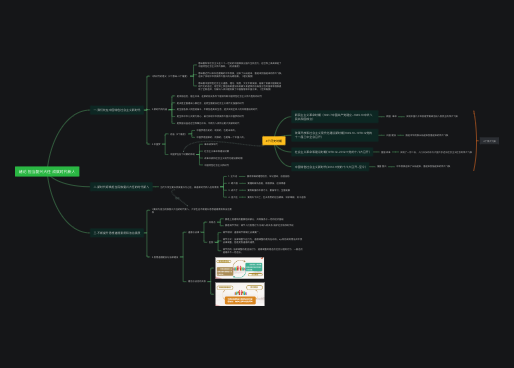Open the upper embedded slide image
Screen dimensions: 514x368
[x=240, y=268]
